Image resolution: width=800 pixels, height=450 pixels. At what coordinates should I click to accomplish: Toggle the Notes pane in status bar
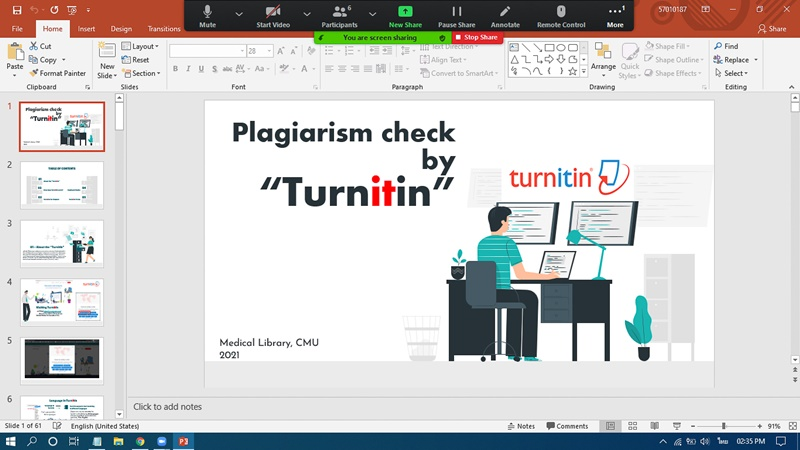(520, 426)
